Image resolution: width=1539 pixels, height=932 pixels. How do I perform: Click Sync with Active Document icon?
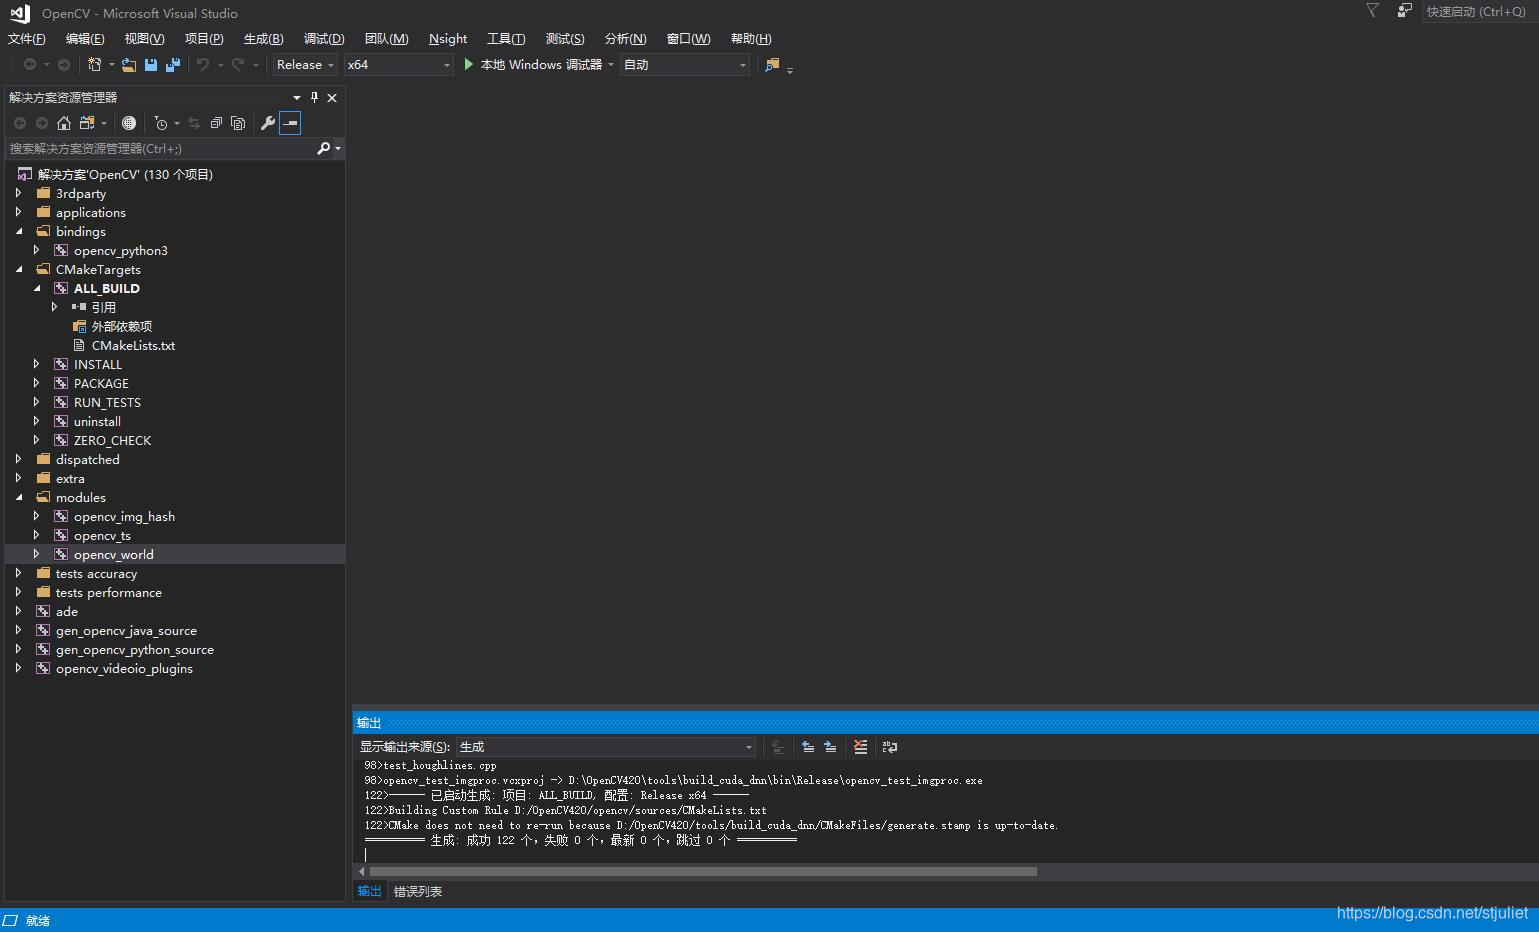(194, 123)
